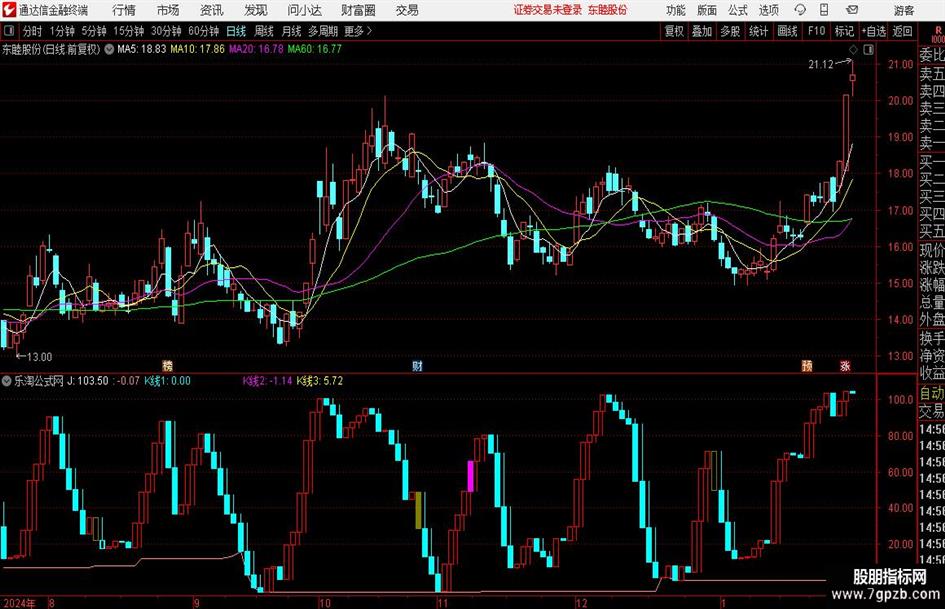Screen dimensions: 945x609
Task: Select the 日线 daily period tab
Action: tap(236, 31)
